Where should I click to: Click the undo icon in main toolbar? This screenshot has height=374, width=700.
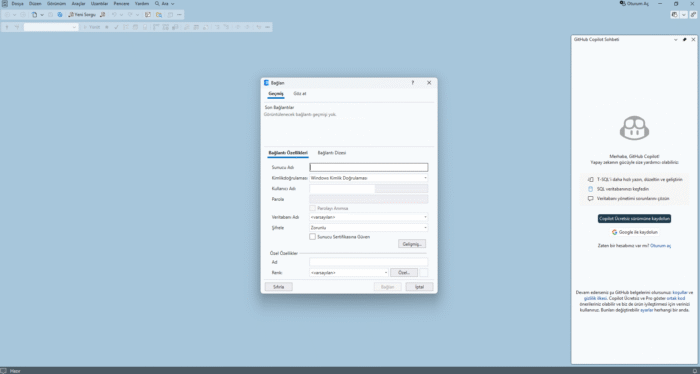tap(114, 15)
